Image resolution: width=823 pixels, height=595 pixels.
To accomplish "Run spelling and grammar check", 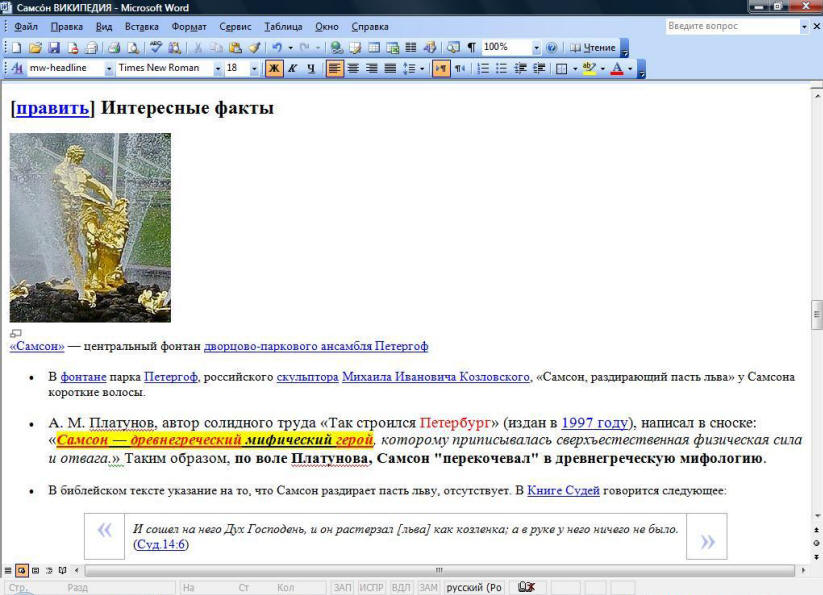I will 155,48.
